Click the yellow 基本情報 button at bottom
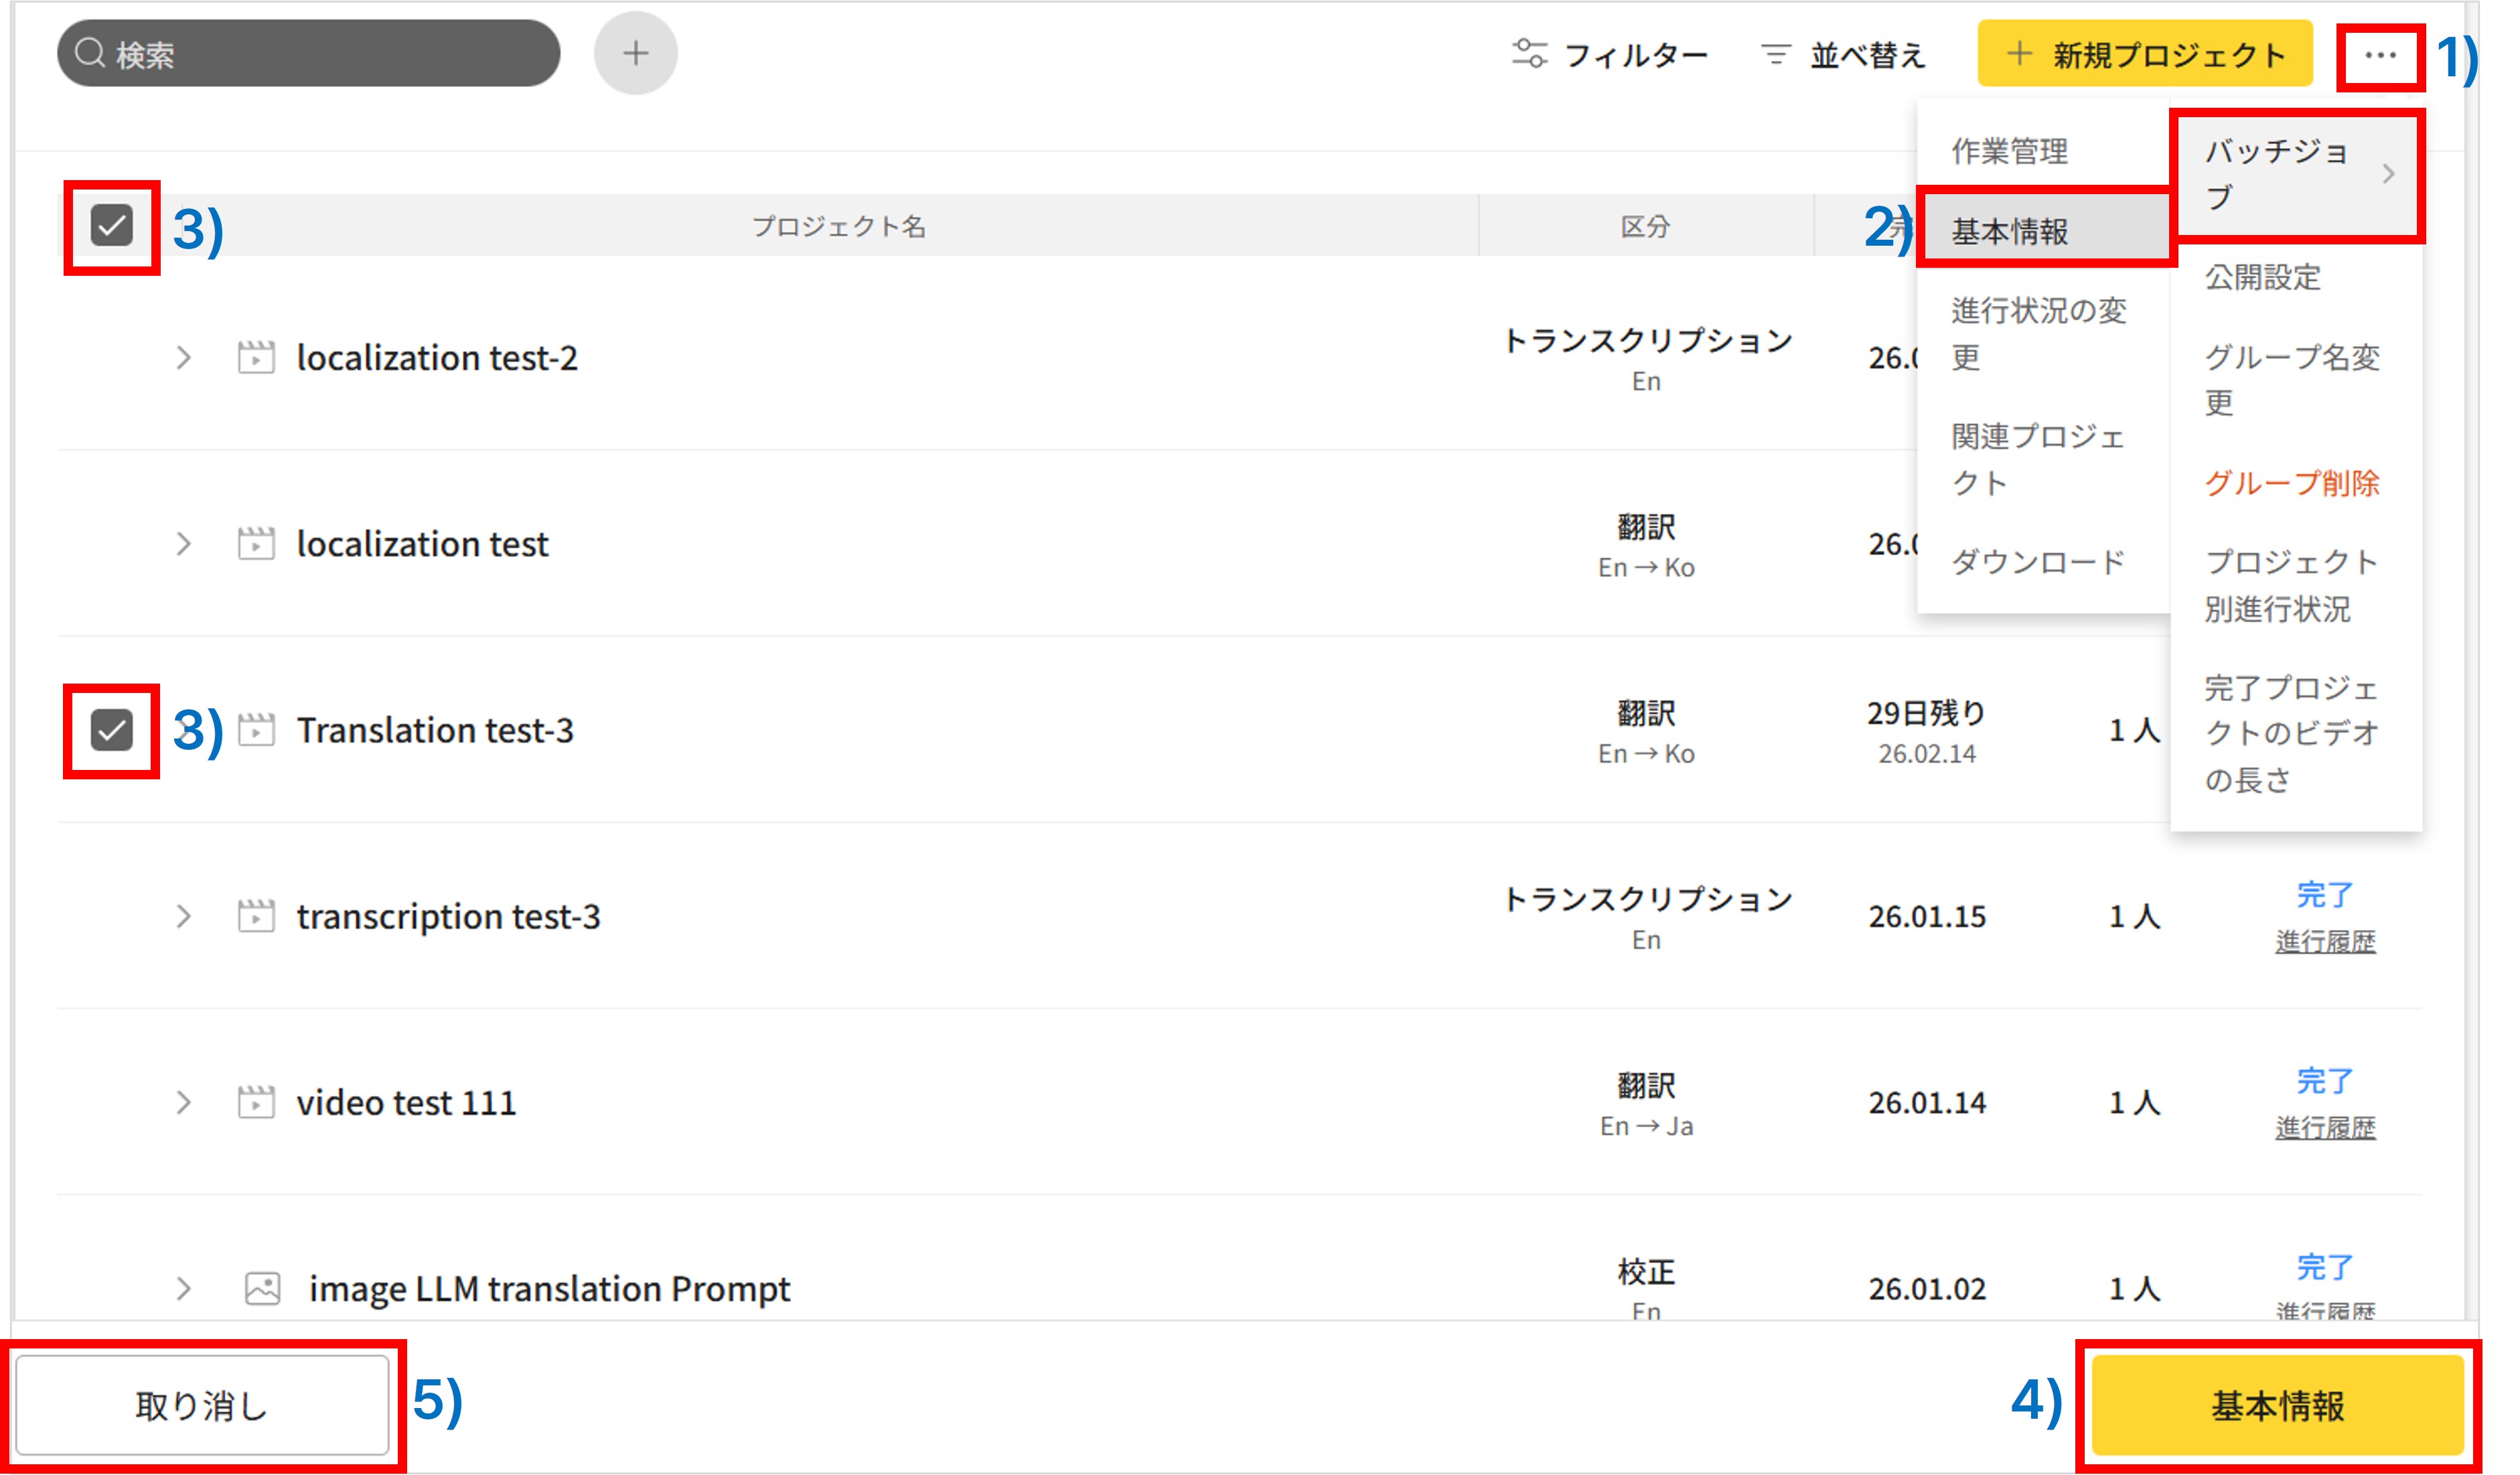 pyautogui.click(x=2277, y=1405)
